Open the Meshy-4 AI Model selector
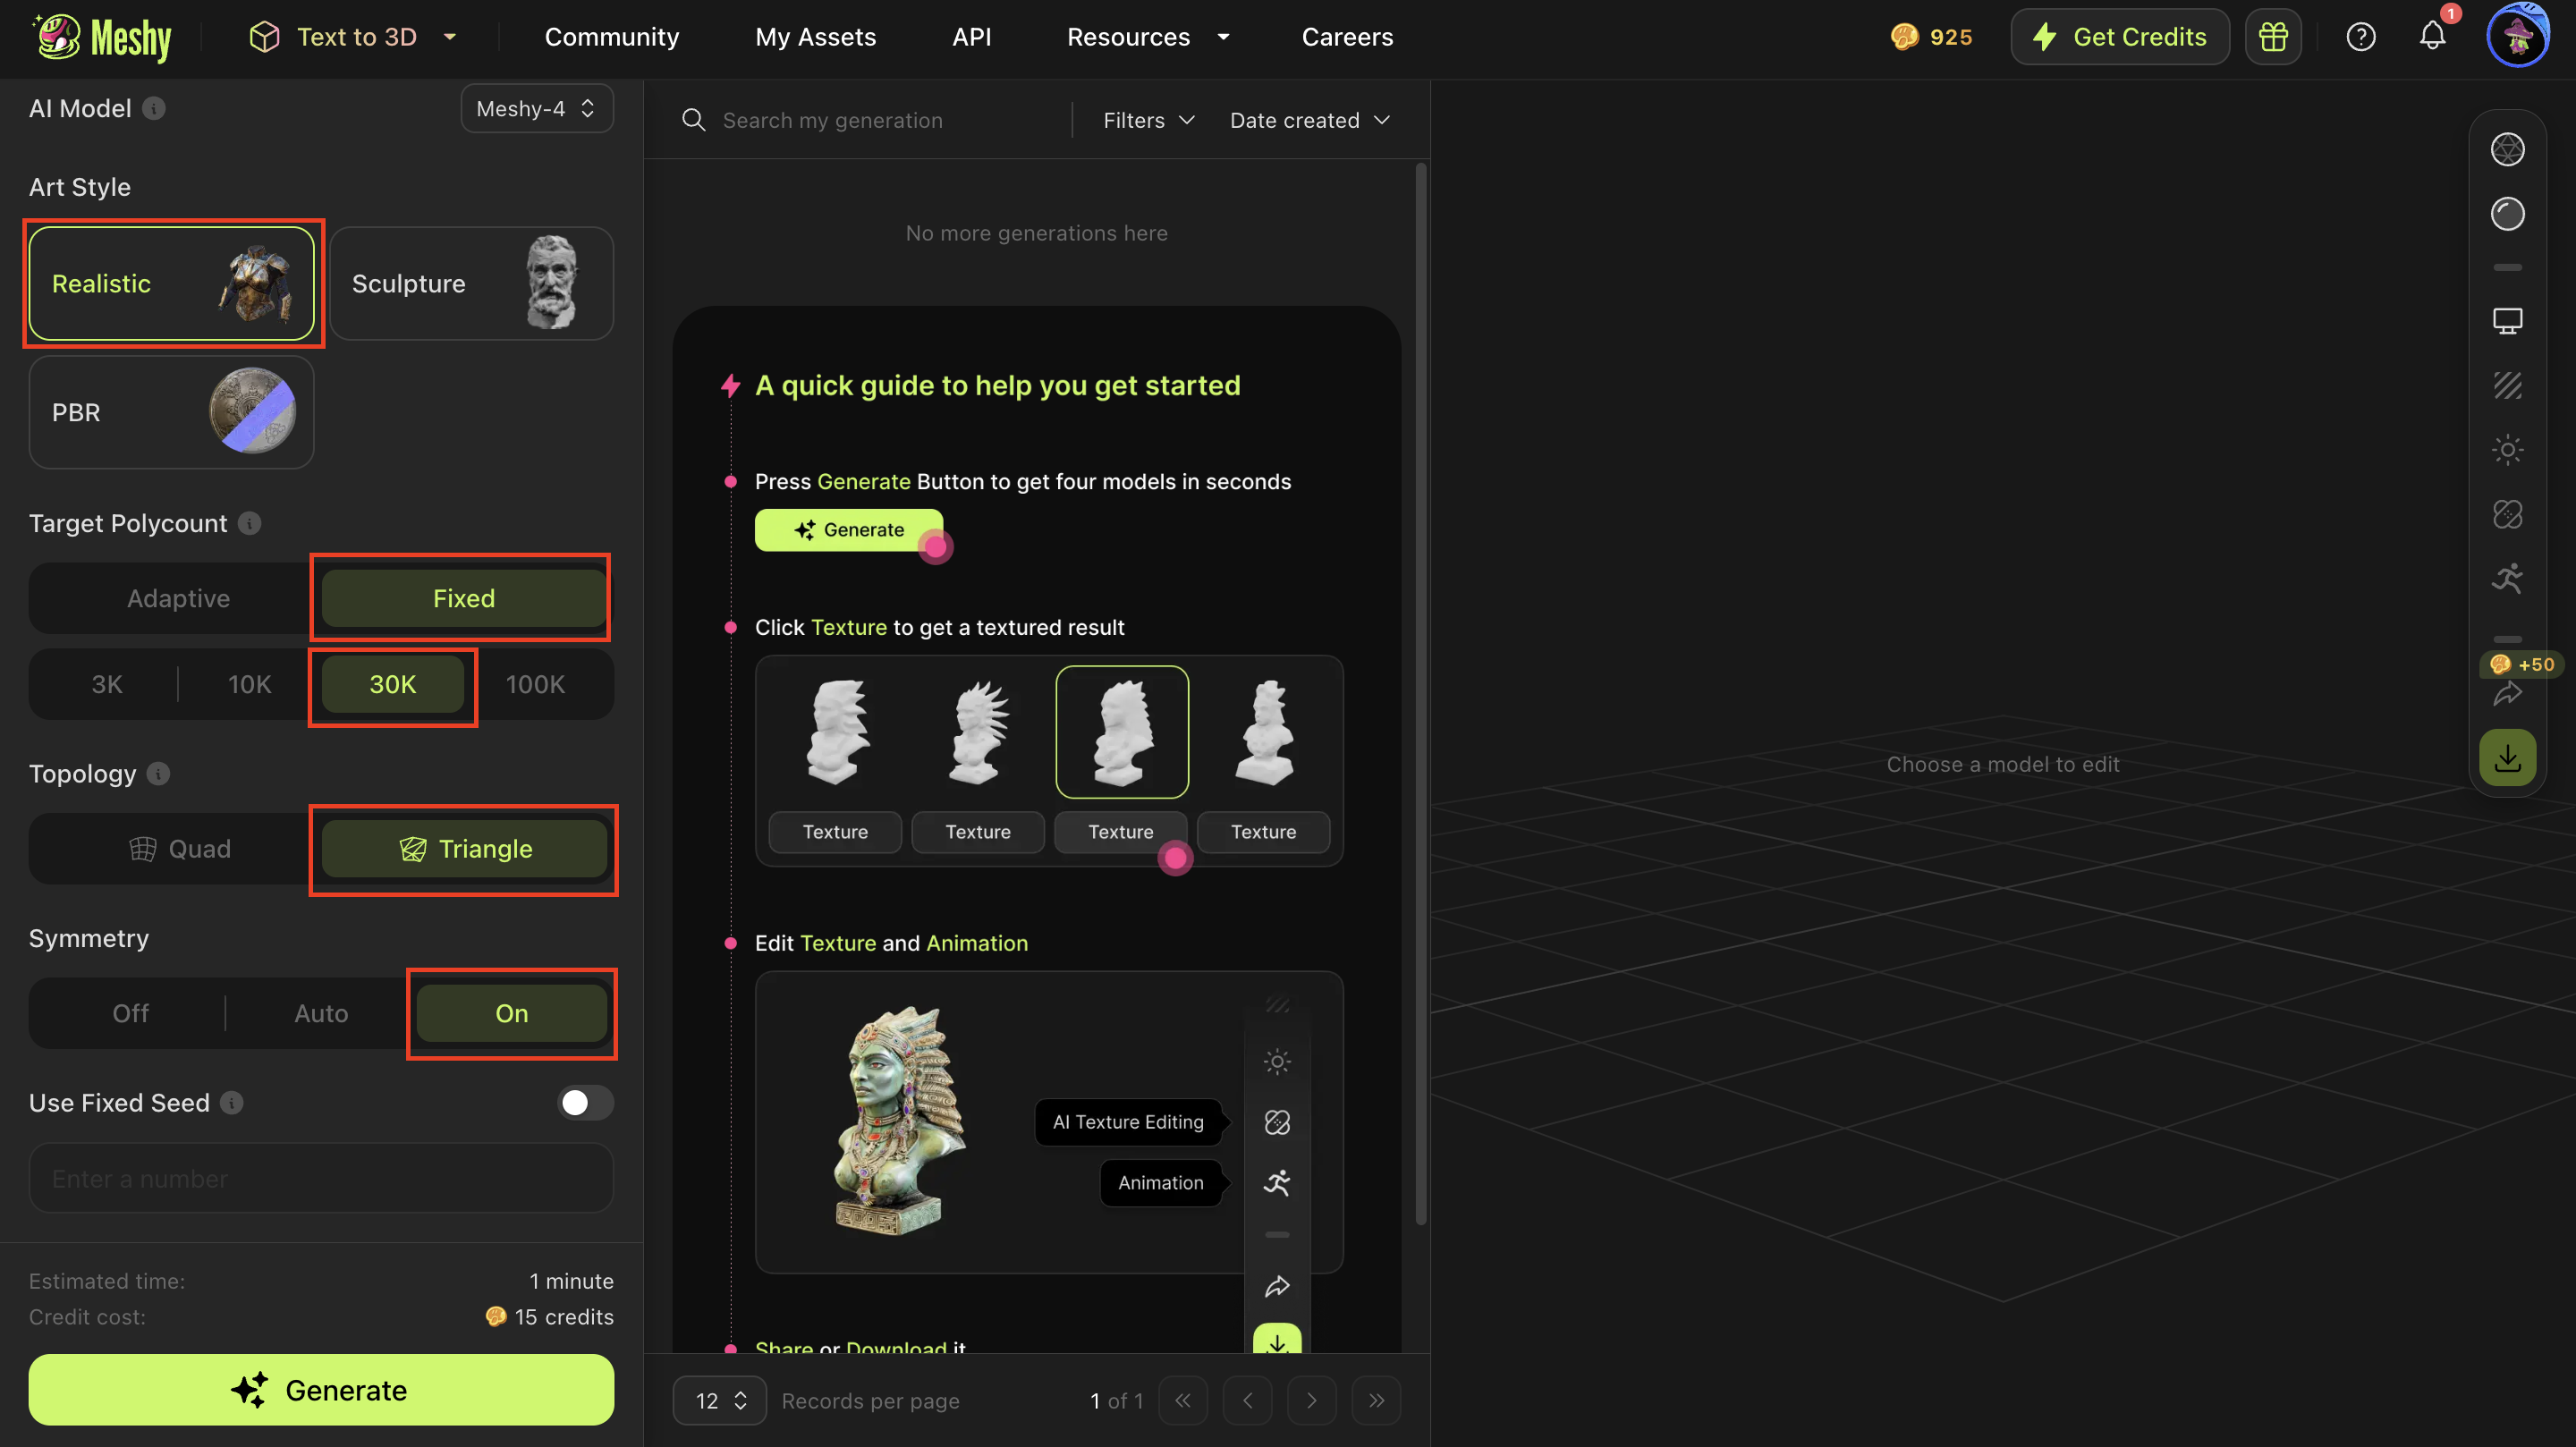The width and height of the screenshot is (2576, 1447). [x=536, y=108]
